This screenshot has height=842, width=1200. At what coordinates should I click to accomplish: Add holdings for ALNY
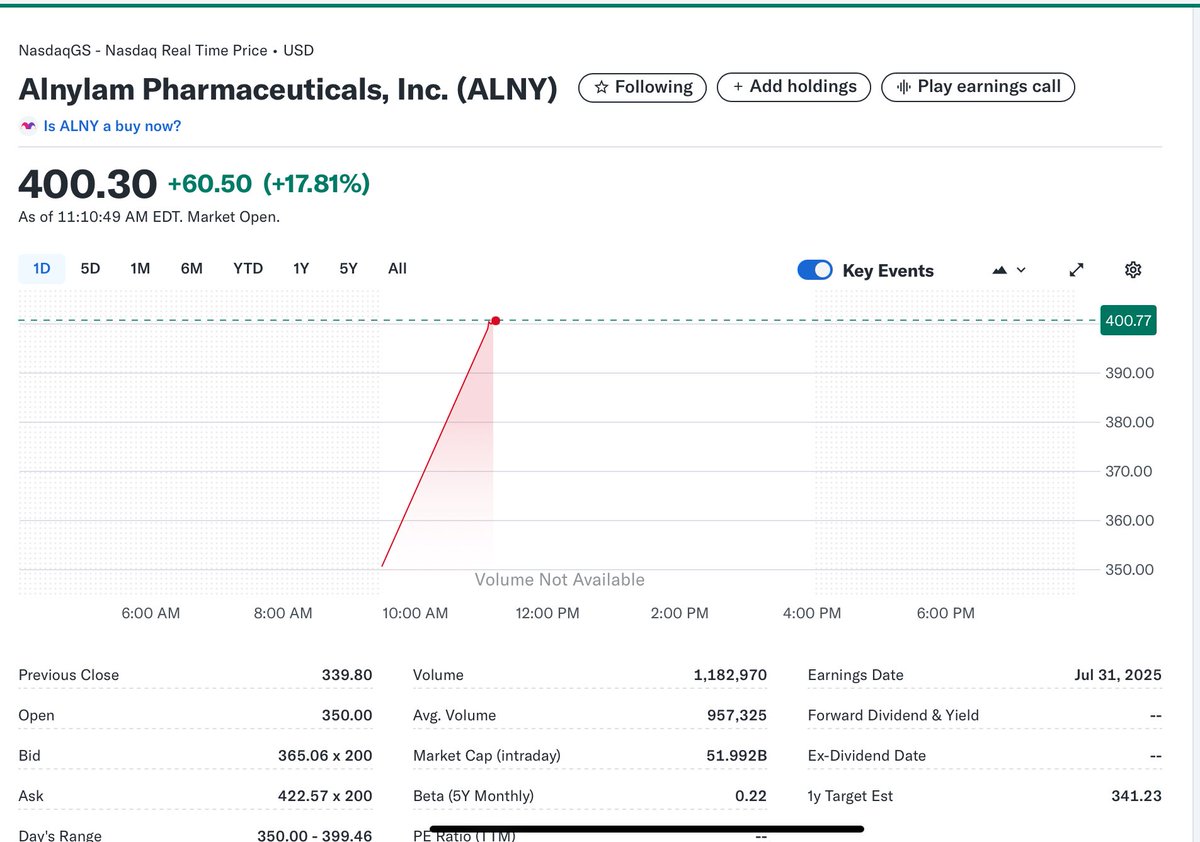coord(794,87)
